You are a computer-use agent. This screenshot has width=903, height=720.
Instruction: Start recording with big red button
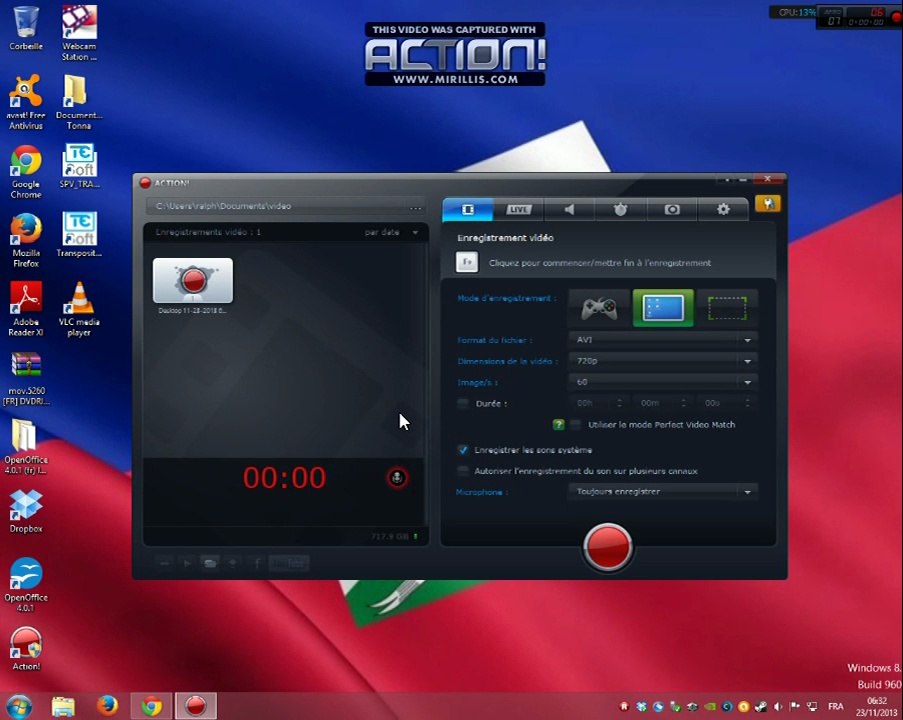click(x=608, y=547)
